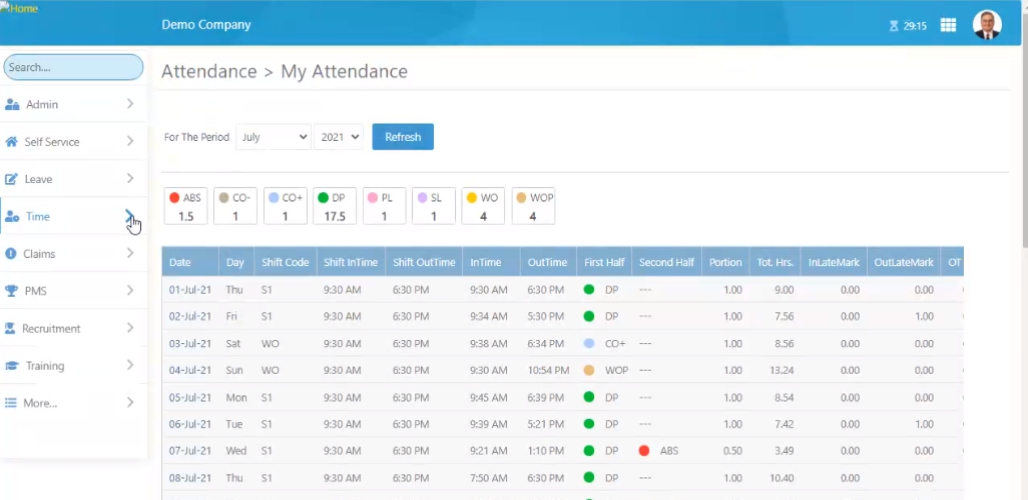The height and width of the screenshot is (500, 1028).
Task: Click the Claims exclamation icon
Action: pos(10,254)
